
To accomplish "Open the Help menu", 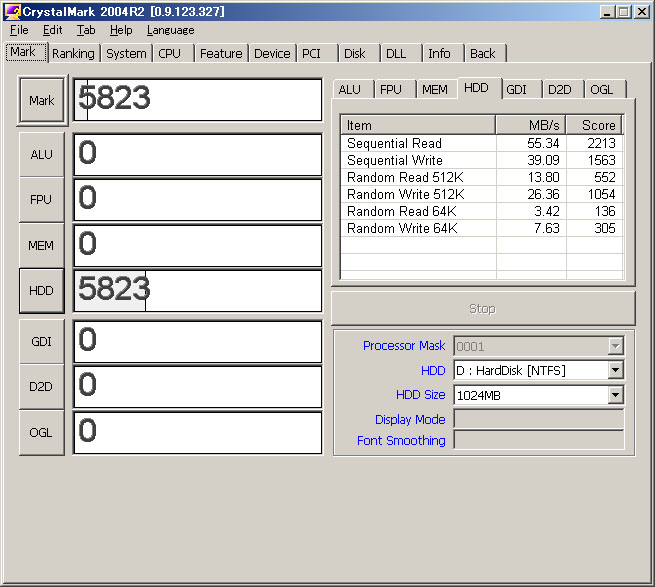I will (121, 30).
